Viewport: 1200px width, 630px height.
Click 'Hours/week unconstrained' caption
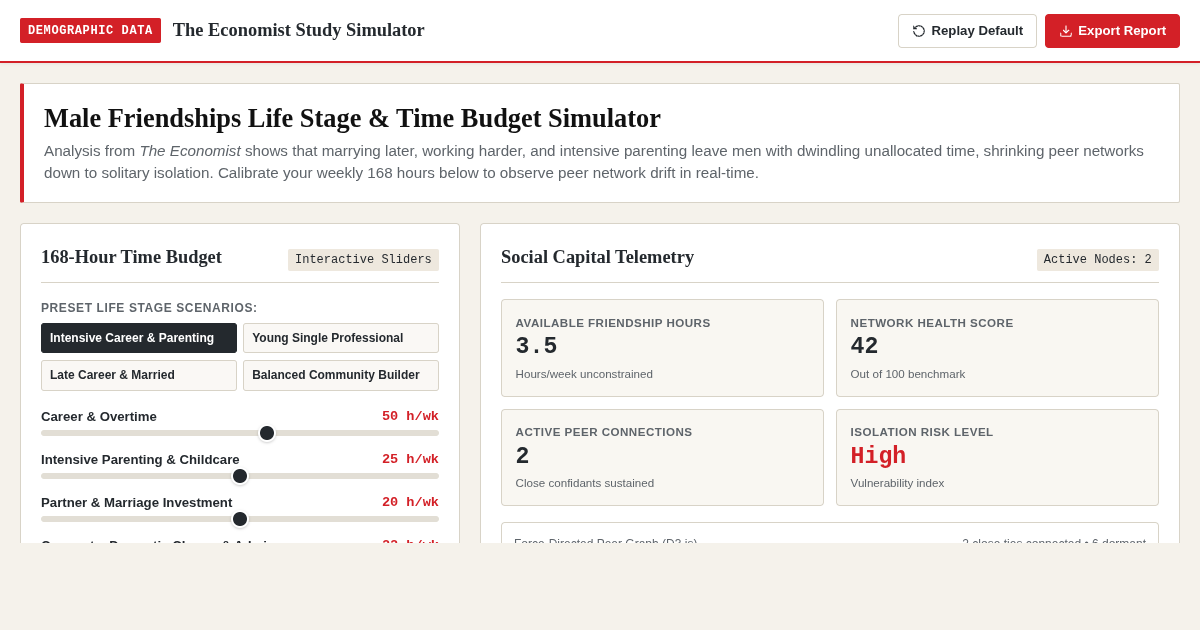[584, 374]
